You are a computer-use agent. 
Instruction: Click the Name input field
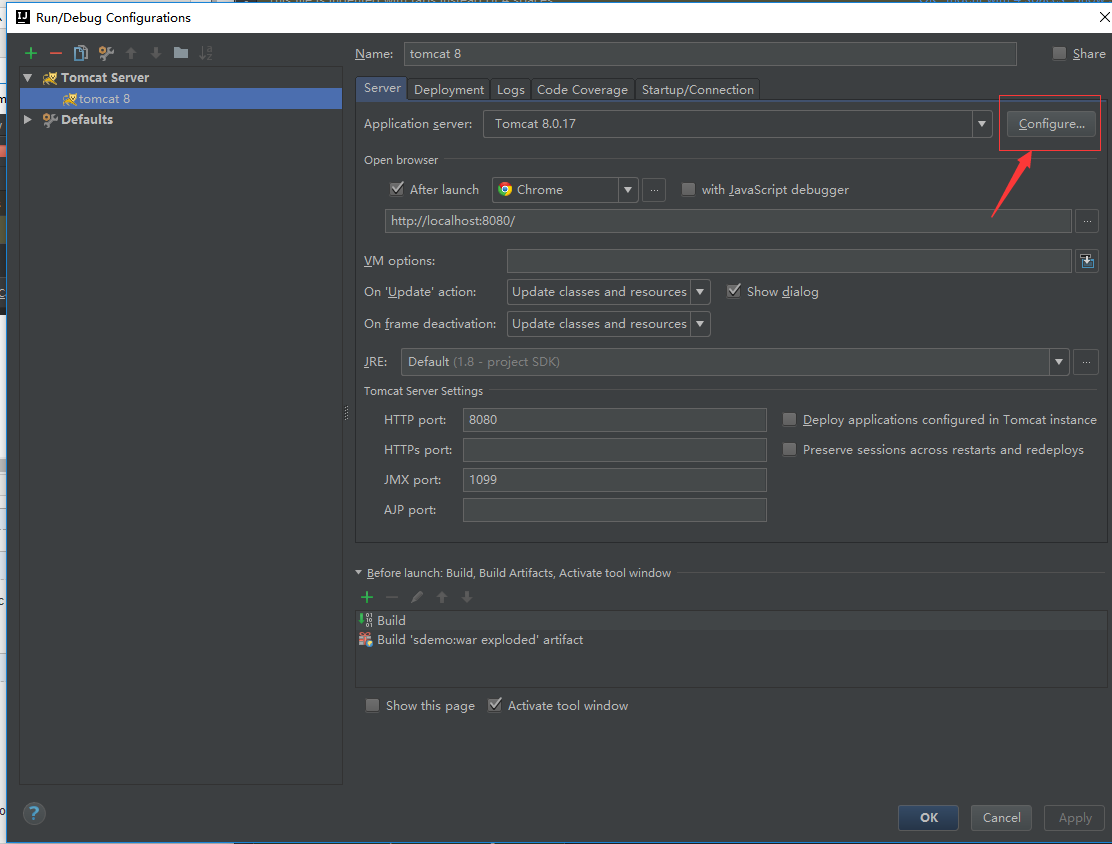point(710,54)
